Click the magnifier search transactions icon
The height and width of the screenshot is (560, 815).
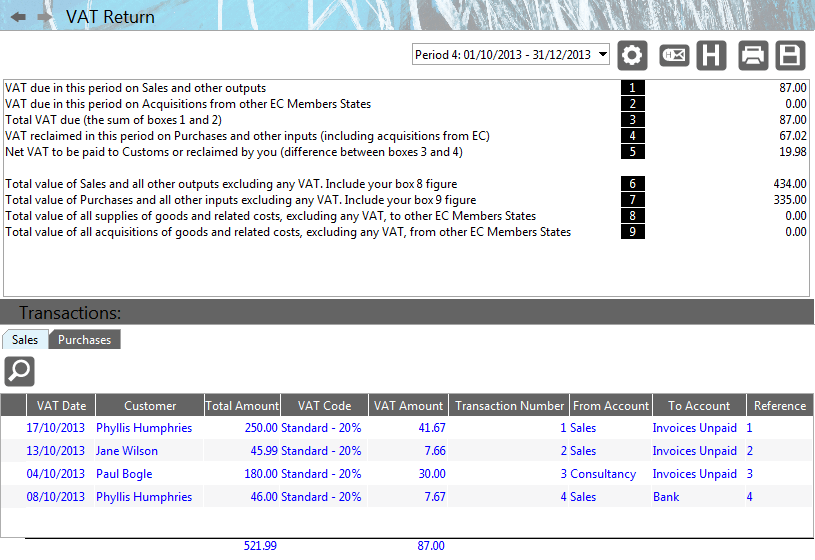(20, 371)
